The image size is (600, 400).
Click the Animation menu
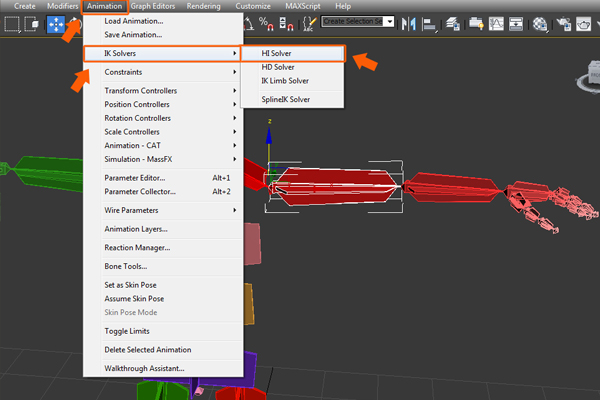pyautogui.click(x=104, y=6)
